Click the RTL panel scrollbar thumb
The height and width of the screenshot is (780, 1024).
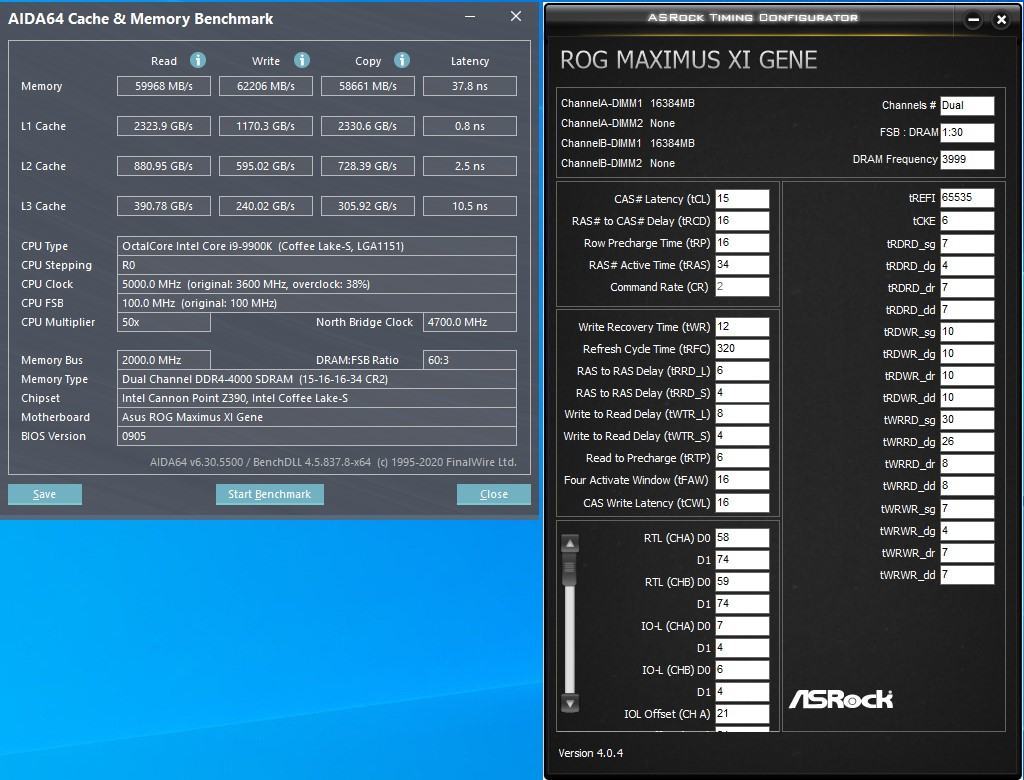(x=570, y=568)
